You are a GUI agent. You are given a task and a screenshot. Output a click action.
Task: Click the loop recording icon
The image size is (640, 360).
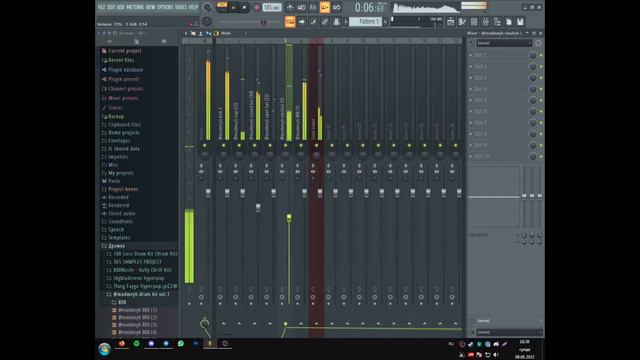(336, 7)
